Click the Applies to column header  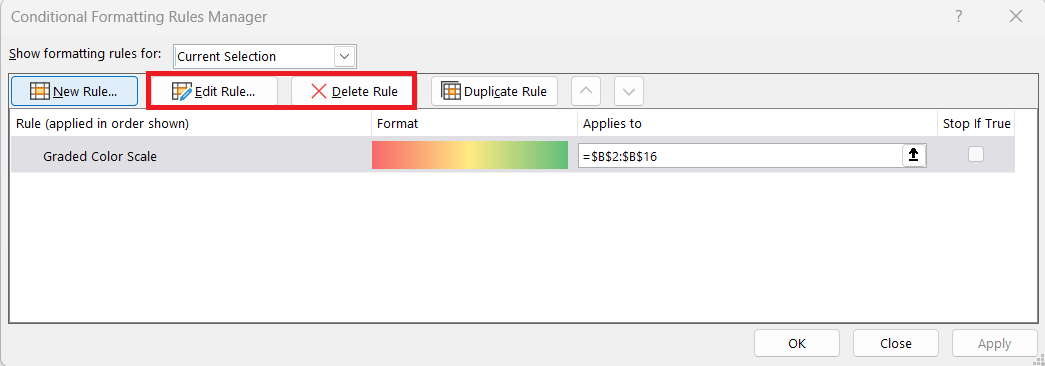(x=757, y=123)
